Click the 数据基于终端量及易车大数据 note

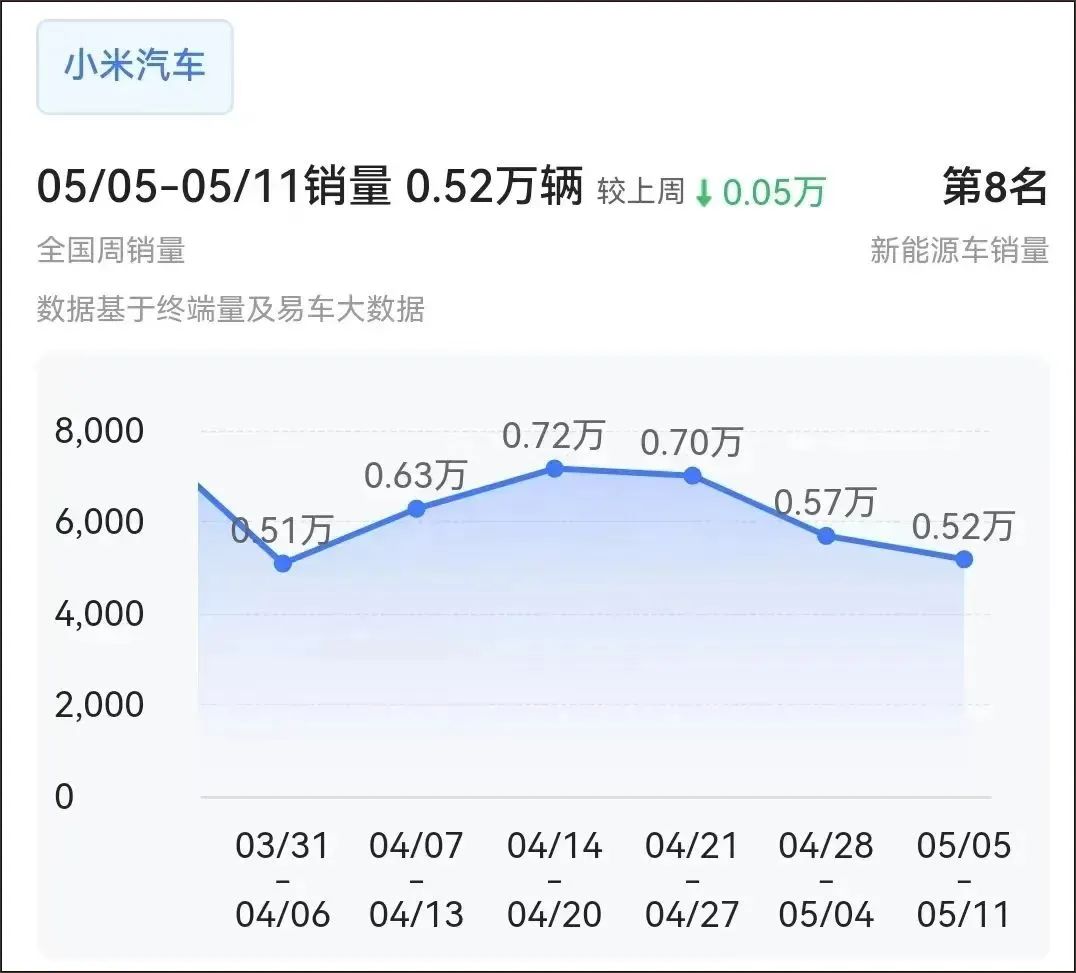pyautogui.click(x=231, y=309)
